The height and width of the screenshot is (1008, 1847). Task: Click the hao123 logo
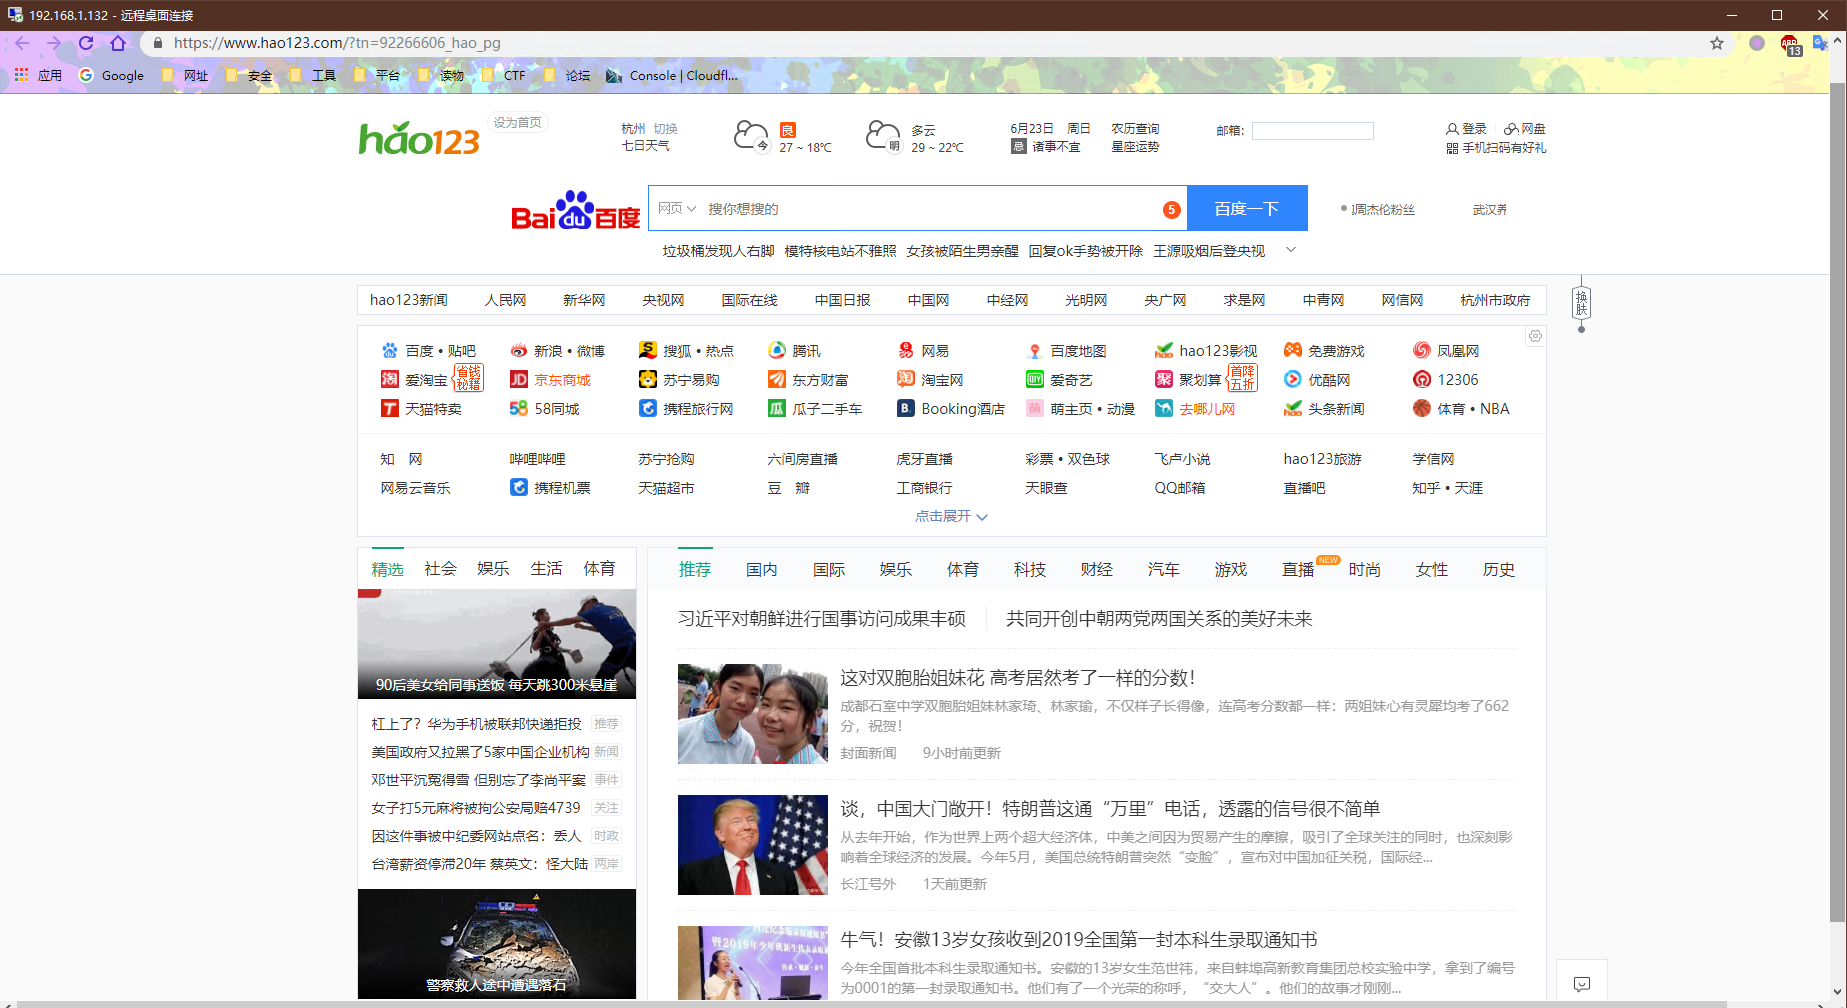point(419,138)
